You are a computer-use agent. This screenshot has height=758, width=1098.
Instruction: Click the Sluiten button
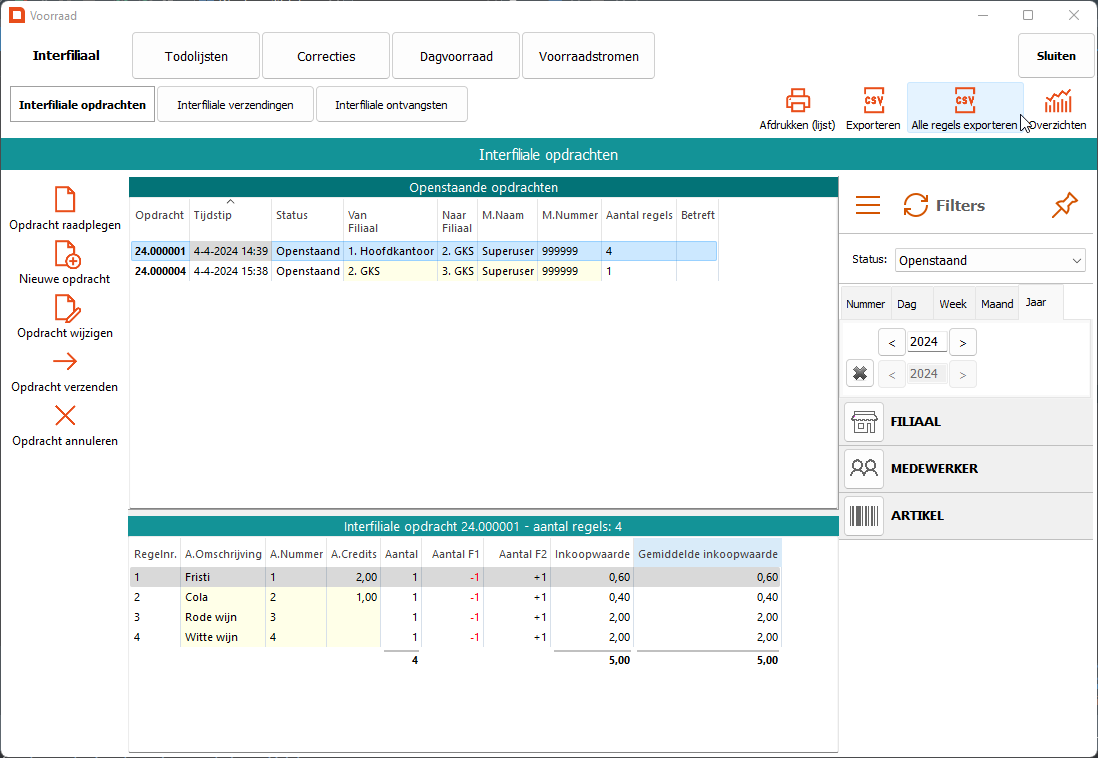pyautogui.click(x=1056, y=56)
